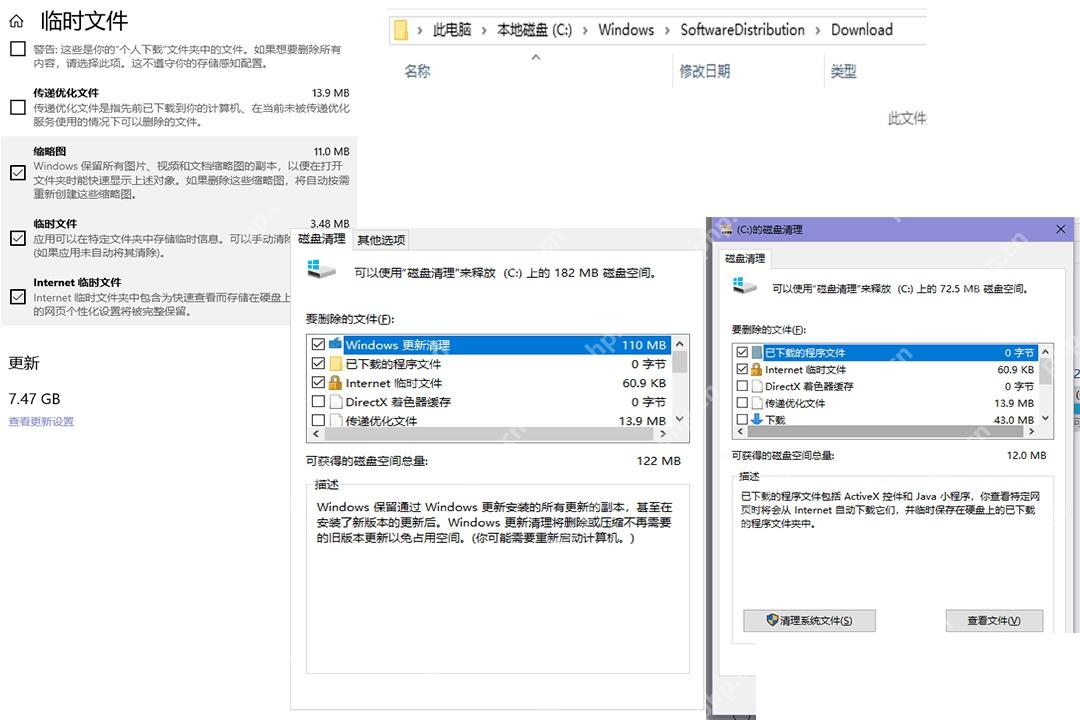The image size is (1080, 720).
Task: Expand breadcrumb arrow before 此电脑
Action: (419, 30)
